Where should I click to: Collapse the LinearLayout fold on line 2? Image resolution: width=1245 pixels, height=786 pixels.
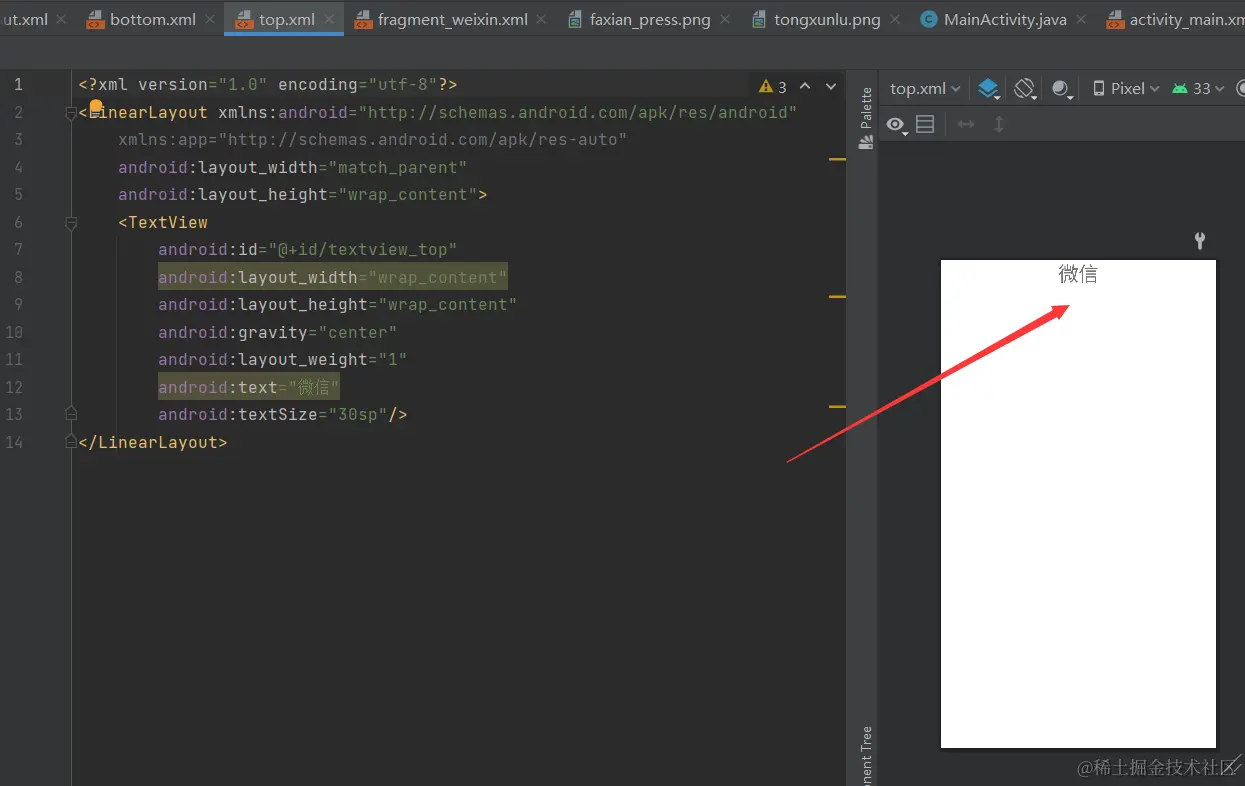[71, 113]
